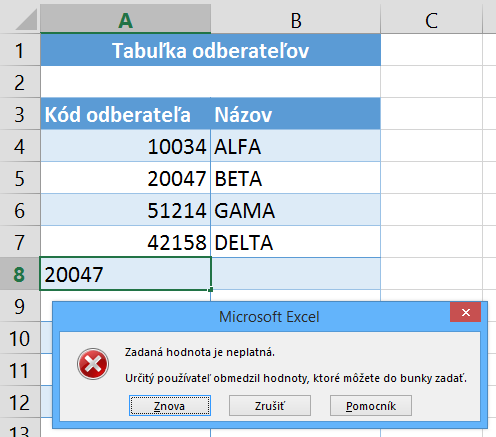Click the Zrušiť button

pyautogui.click(x=270, y=406)
